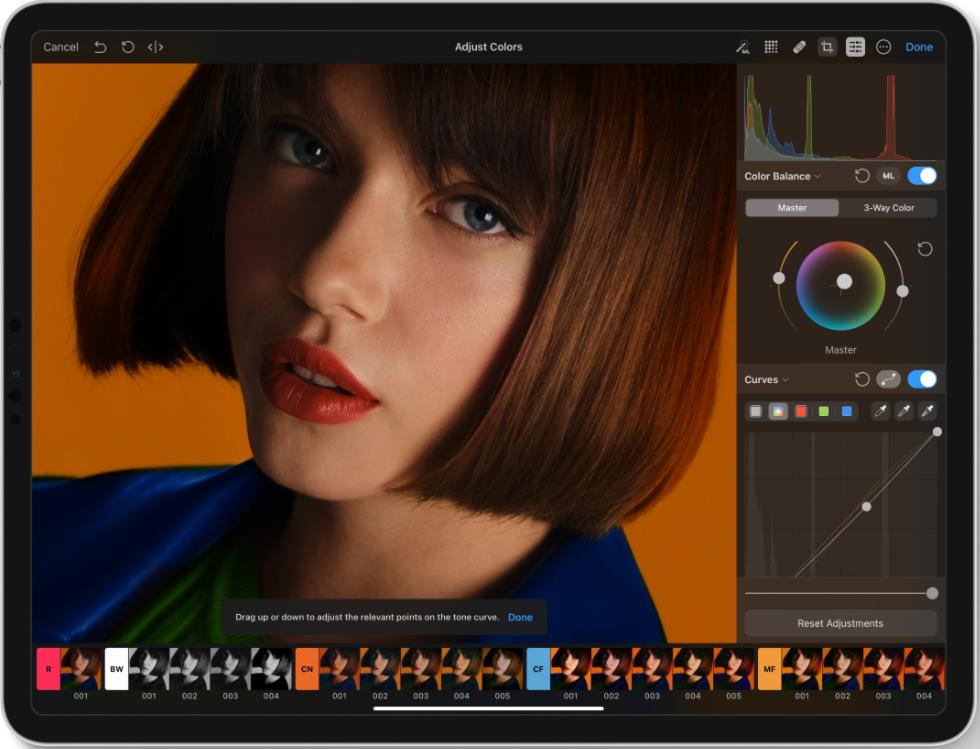Select the blue curve channel
The width and height of the screenshot is (980, 749).
847,411
